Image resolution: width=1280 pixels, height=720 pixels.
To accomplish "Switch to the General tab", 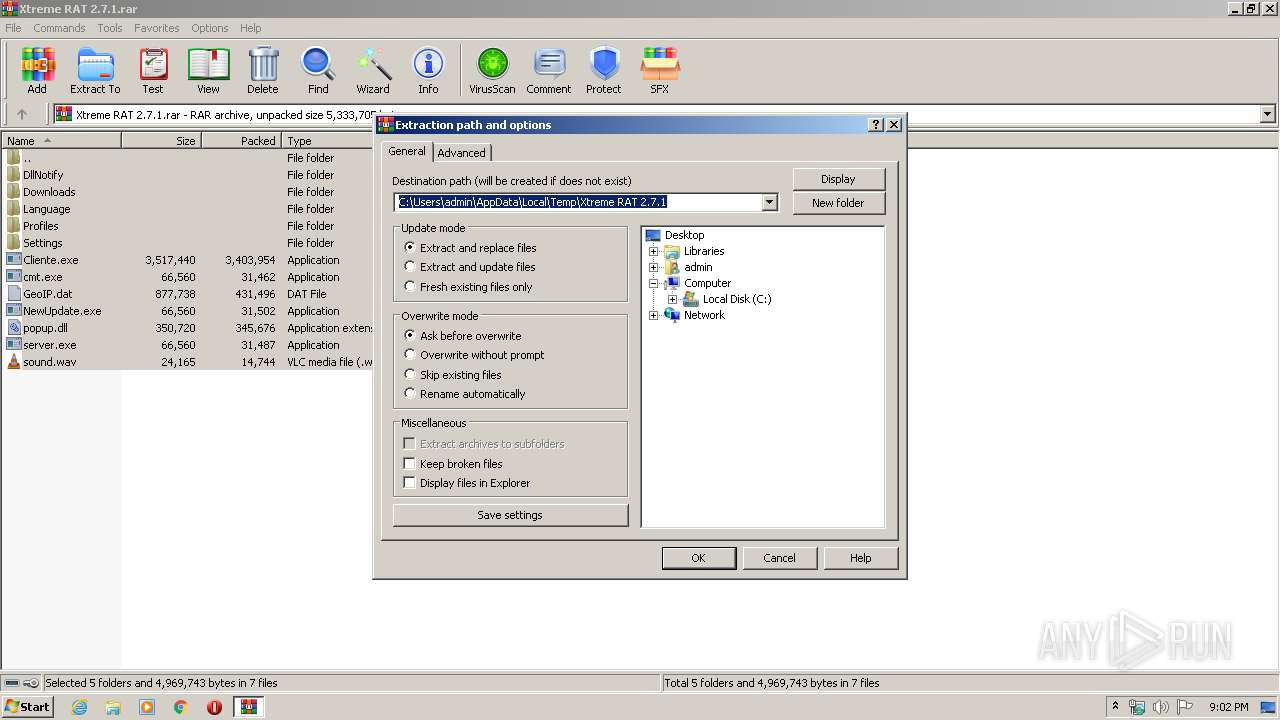I will point(407,151).
